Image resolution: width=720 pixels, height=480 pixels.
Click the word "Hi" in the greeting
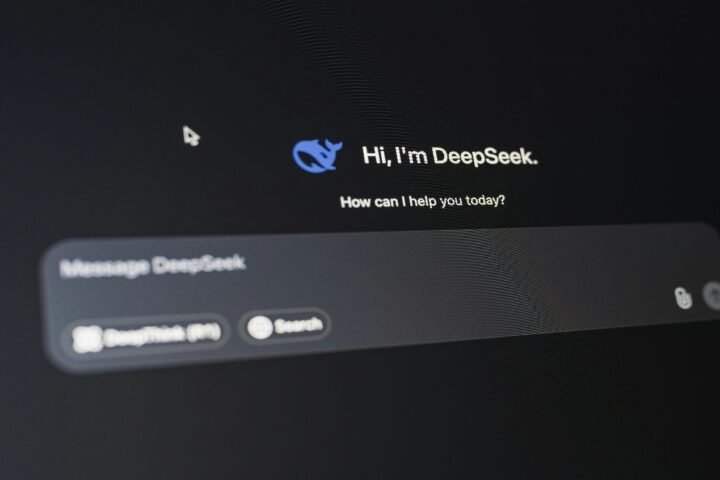(374, 155)
